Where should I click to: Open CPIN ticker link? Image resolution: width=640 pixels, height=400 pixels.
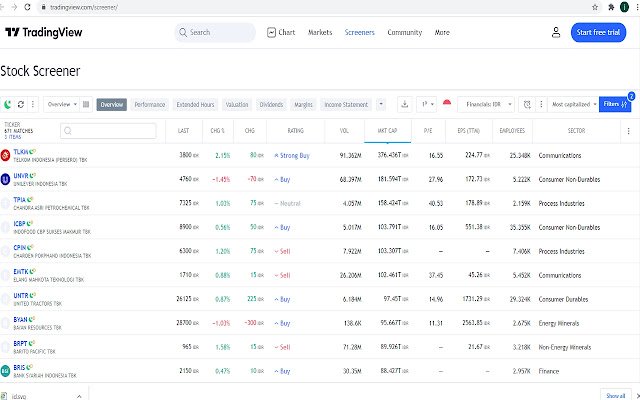pyautogui.click(x=20, y=248)
